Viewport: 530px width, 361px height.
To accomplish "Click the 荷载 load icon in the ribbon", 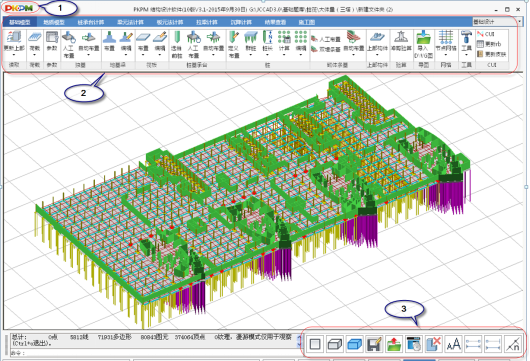I will pos(34,37).
